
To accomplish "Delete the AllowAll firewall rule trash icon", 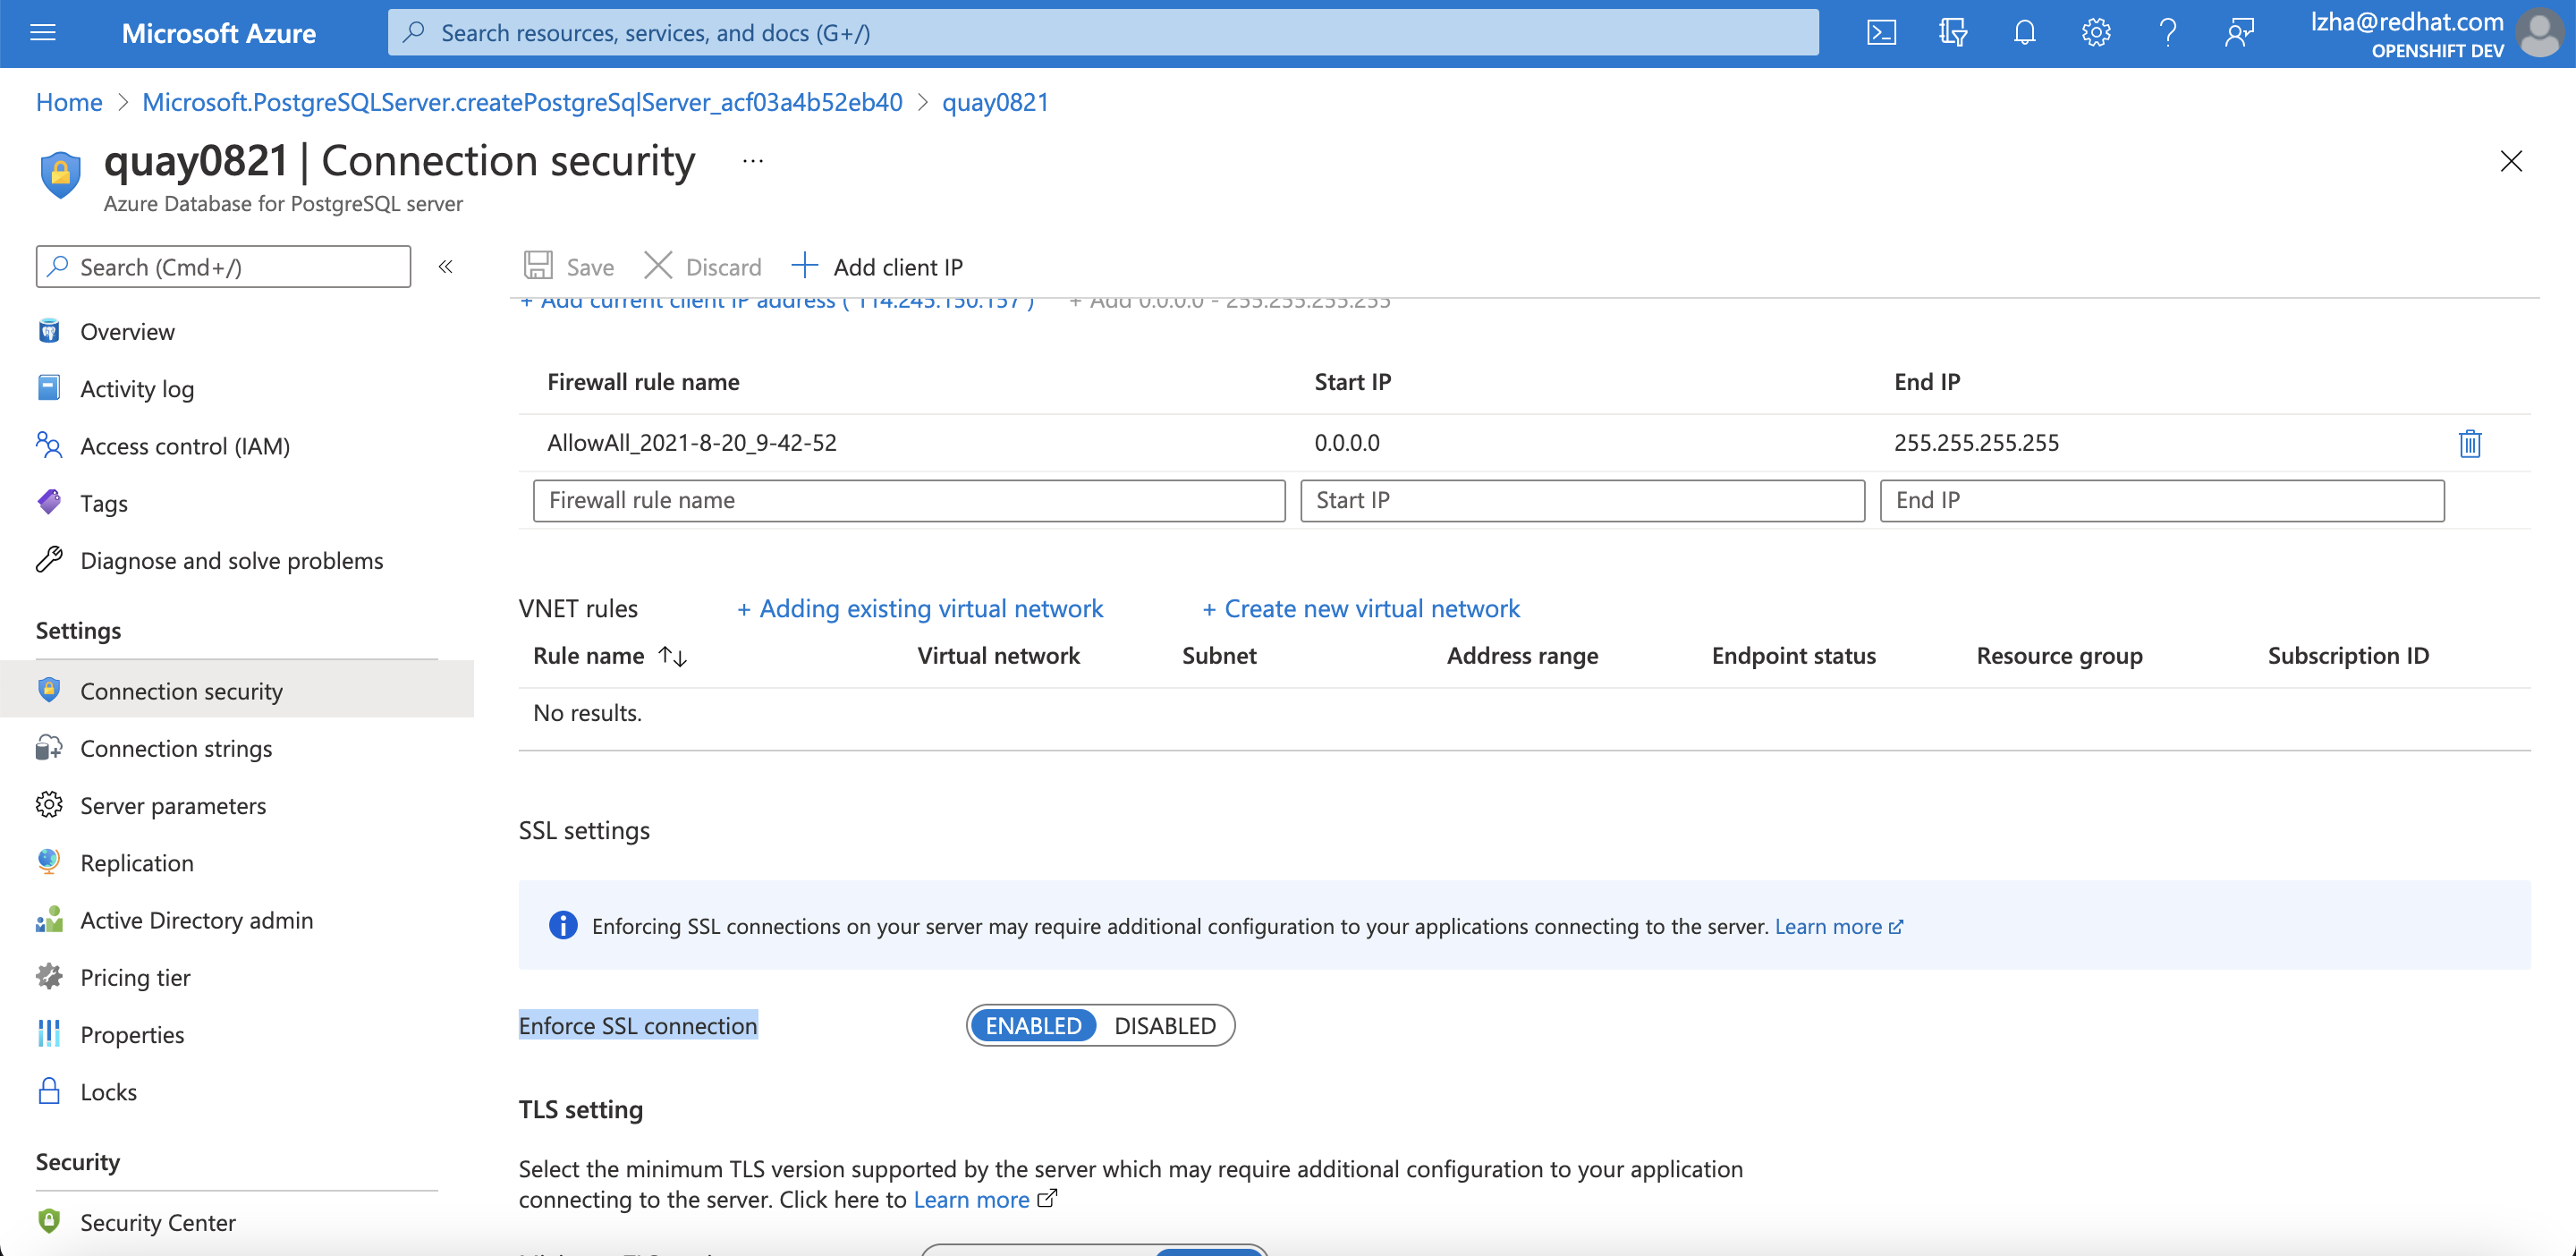I will coord(2469,443).
